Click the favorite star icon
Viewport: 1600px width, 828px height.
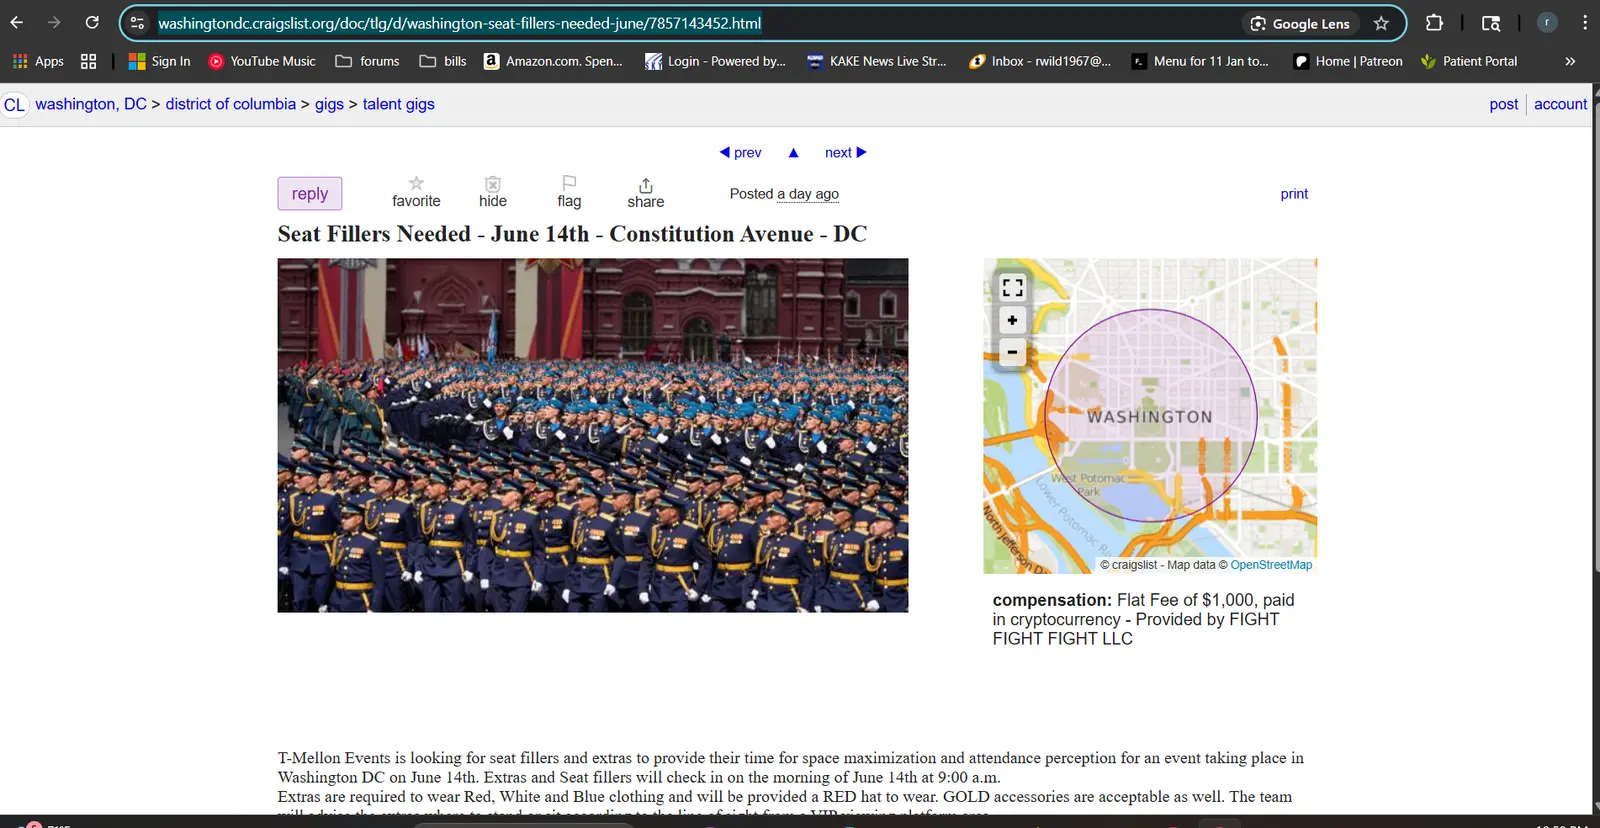416,184
